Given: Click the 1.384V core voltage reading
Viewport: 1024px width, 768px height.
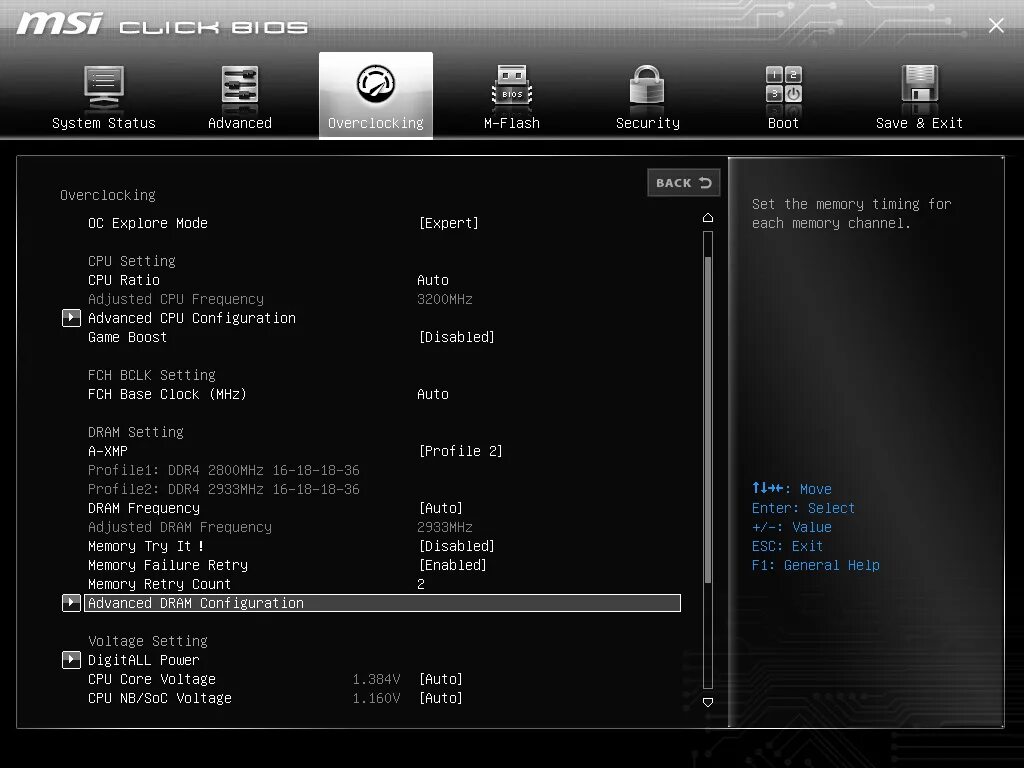Looking at the screenshot, I should (x=376, y=679).
